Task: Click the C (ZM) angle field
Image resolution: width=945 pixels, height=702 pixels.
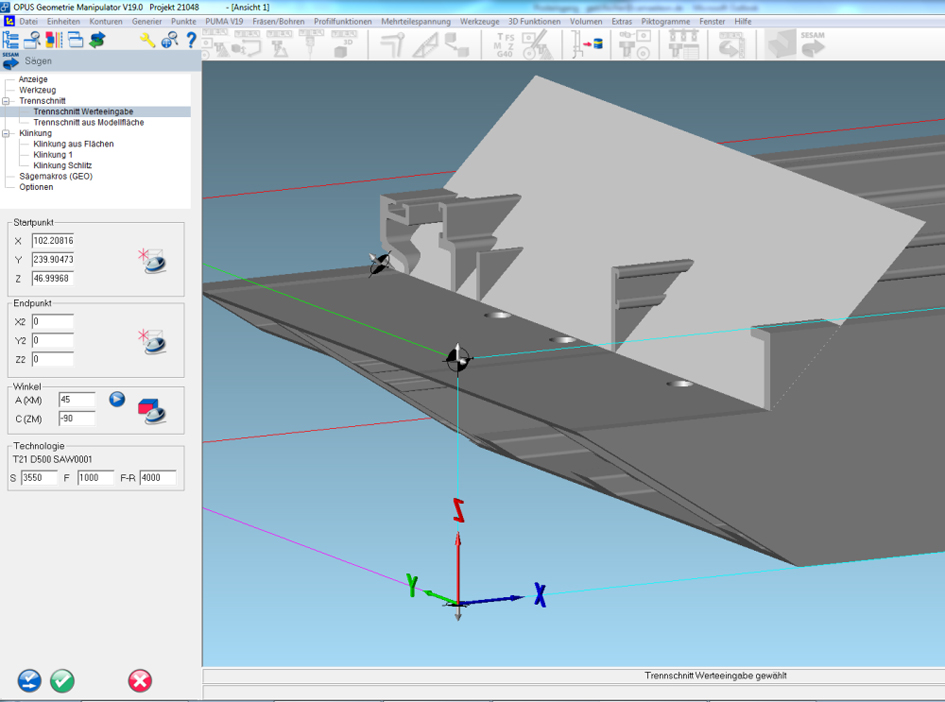Action: coord(77,418)
